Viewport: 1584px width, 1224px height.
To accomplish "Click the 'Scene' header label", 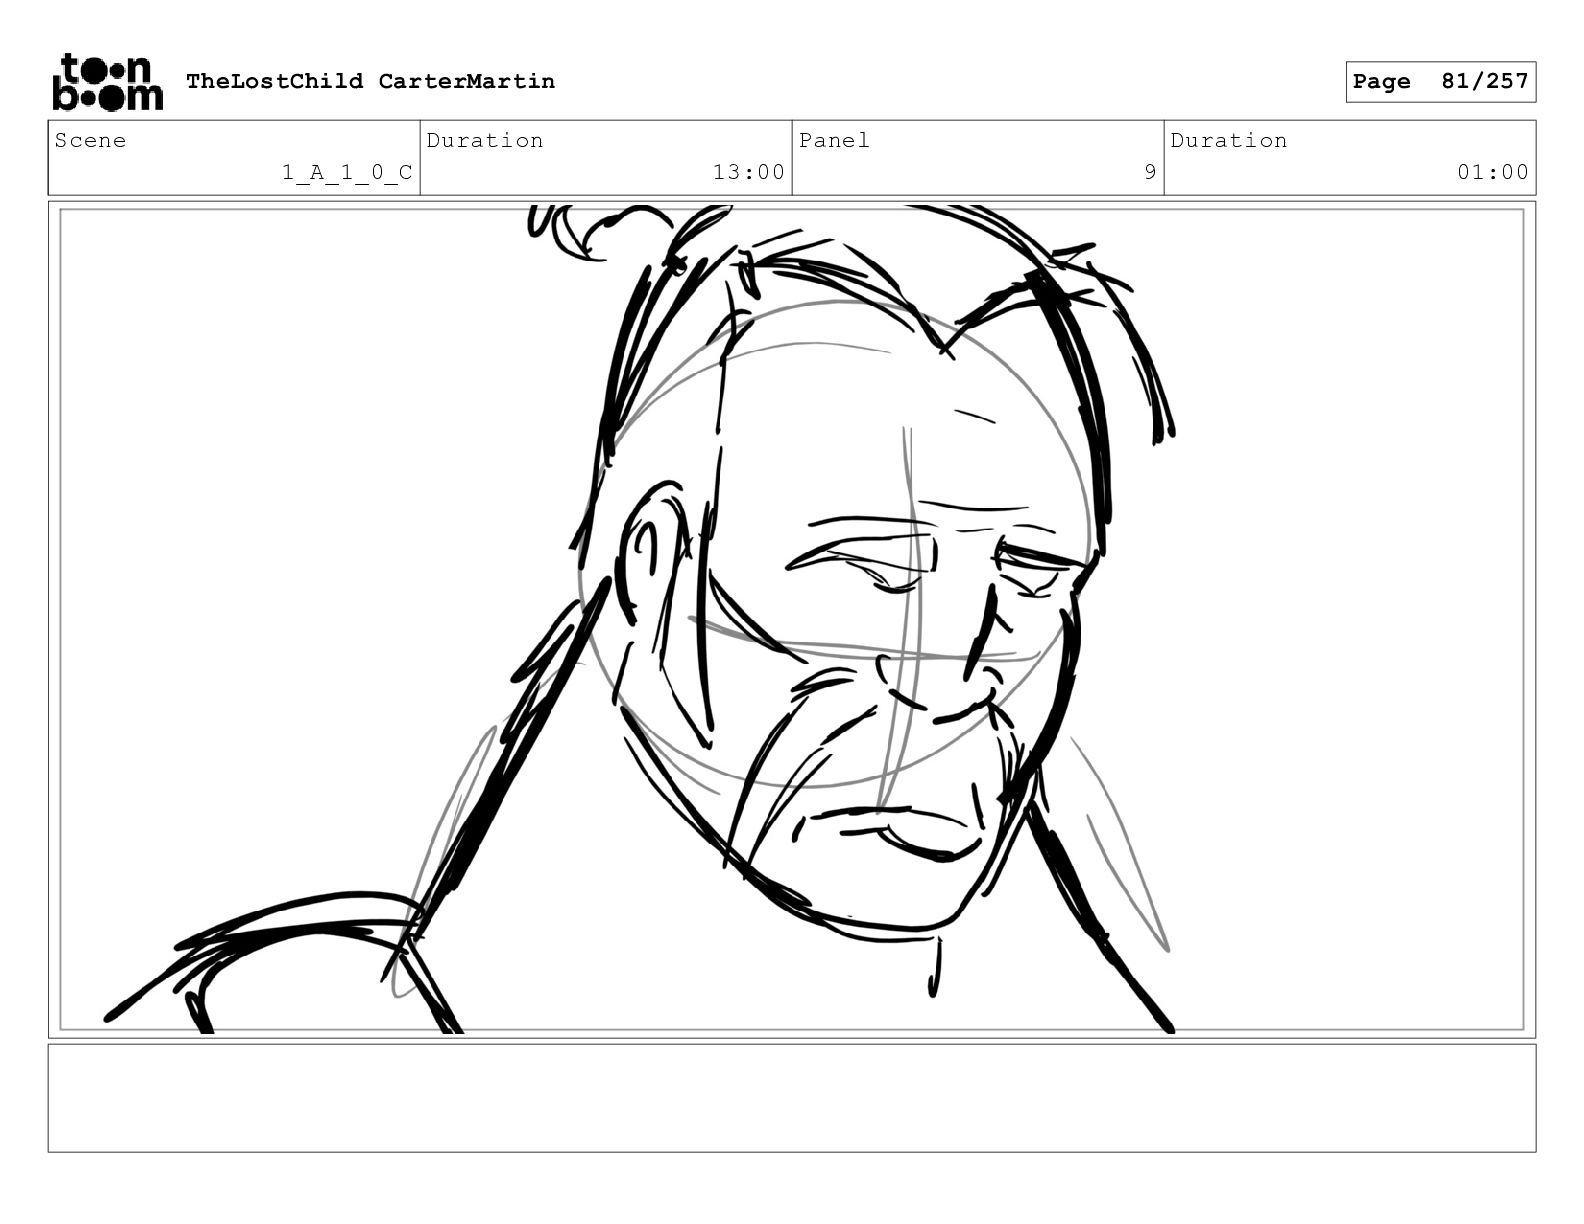I will [91, 140].
